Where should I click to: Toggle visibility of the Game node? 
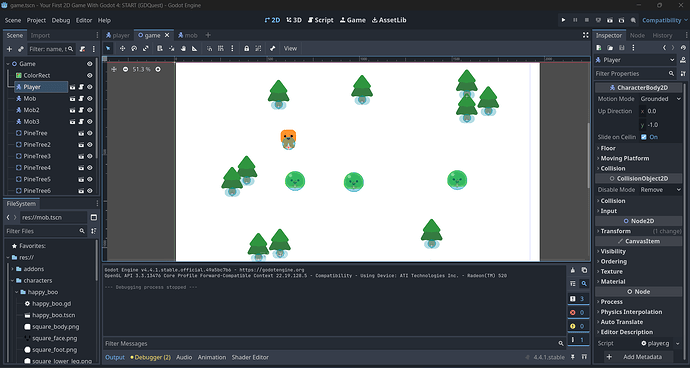(x=90, y=64)
